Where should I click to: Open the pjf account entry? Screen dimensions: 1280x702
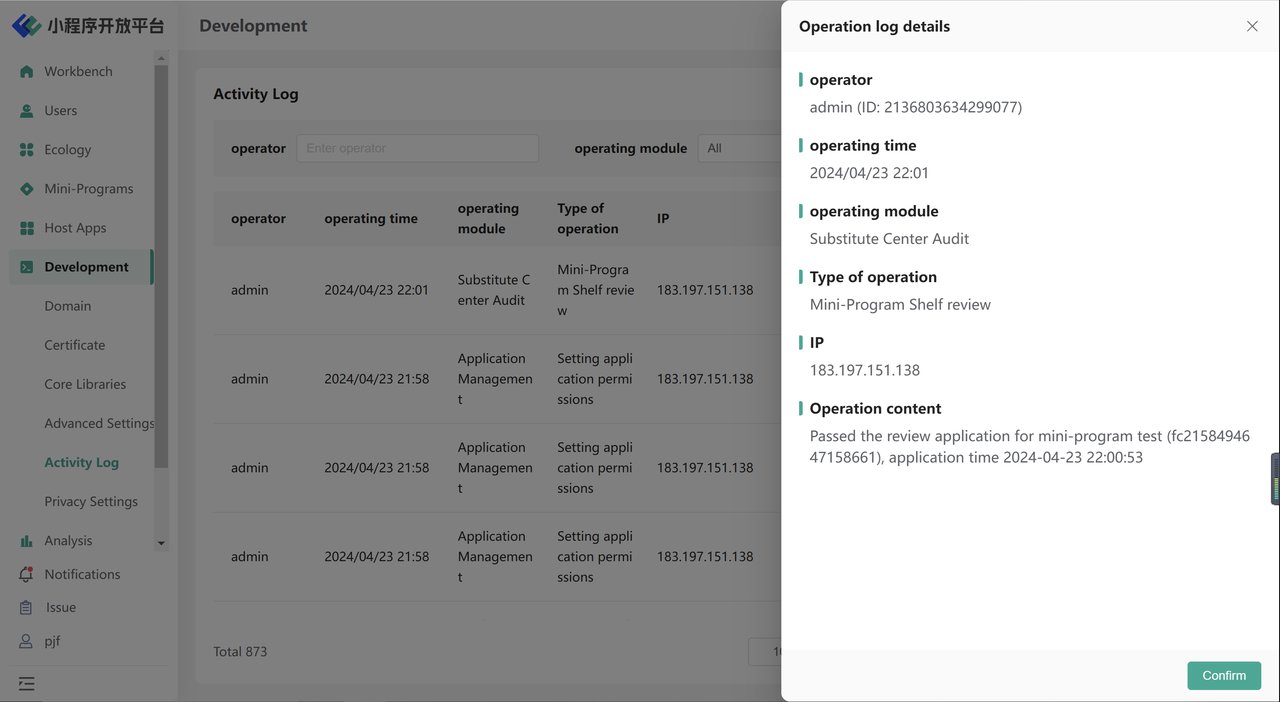pyautogui.click(x=52, y=642)
